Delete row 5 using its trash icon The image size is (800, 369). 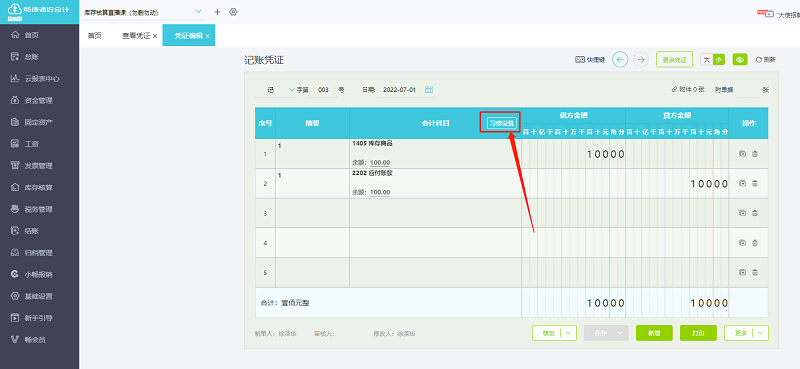[755, 272]
